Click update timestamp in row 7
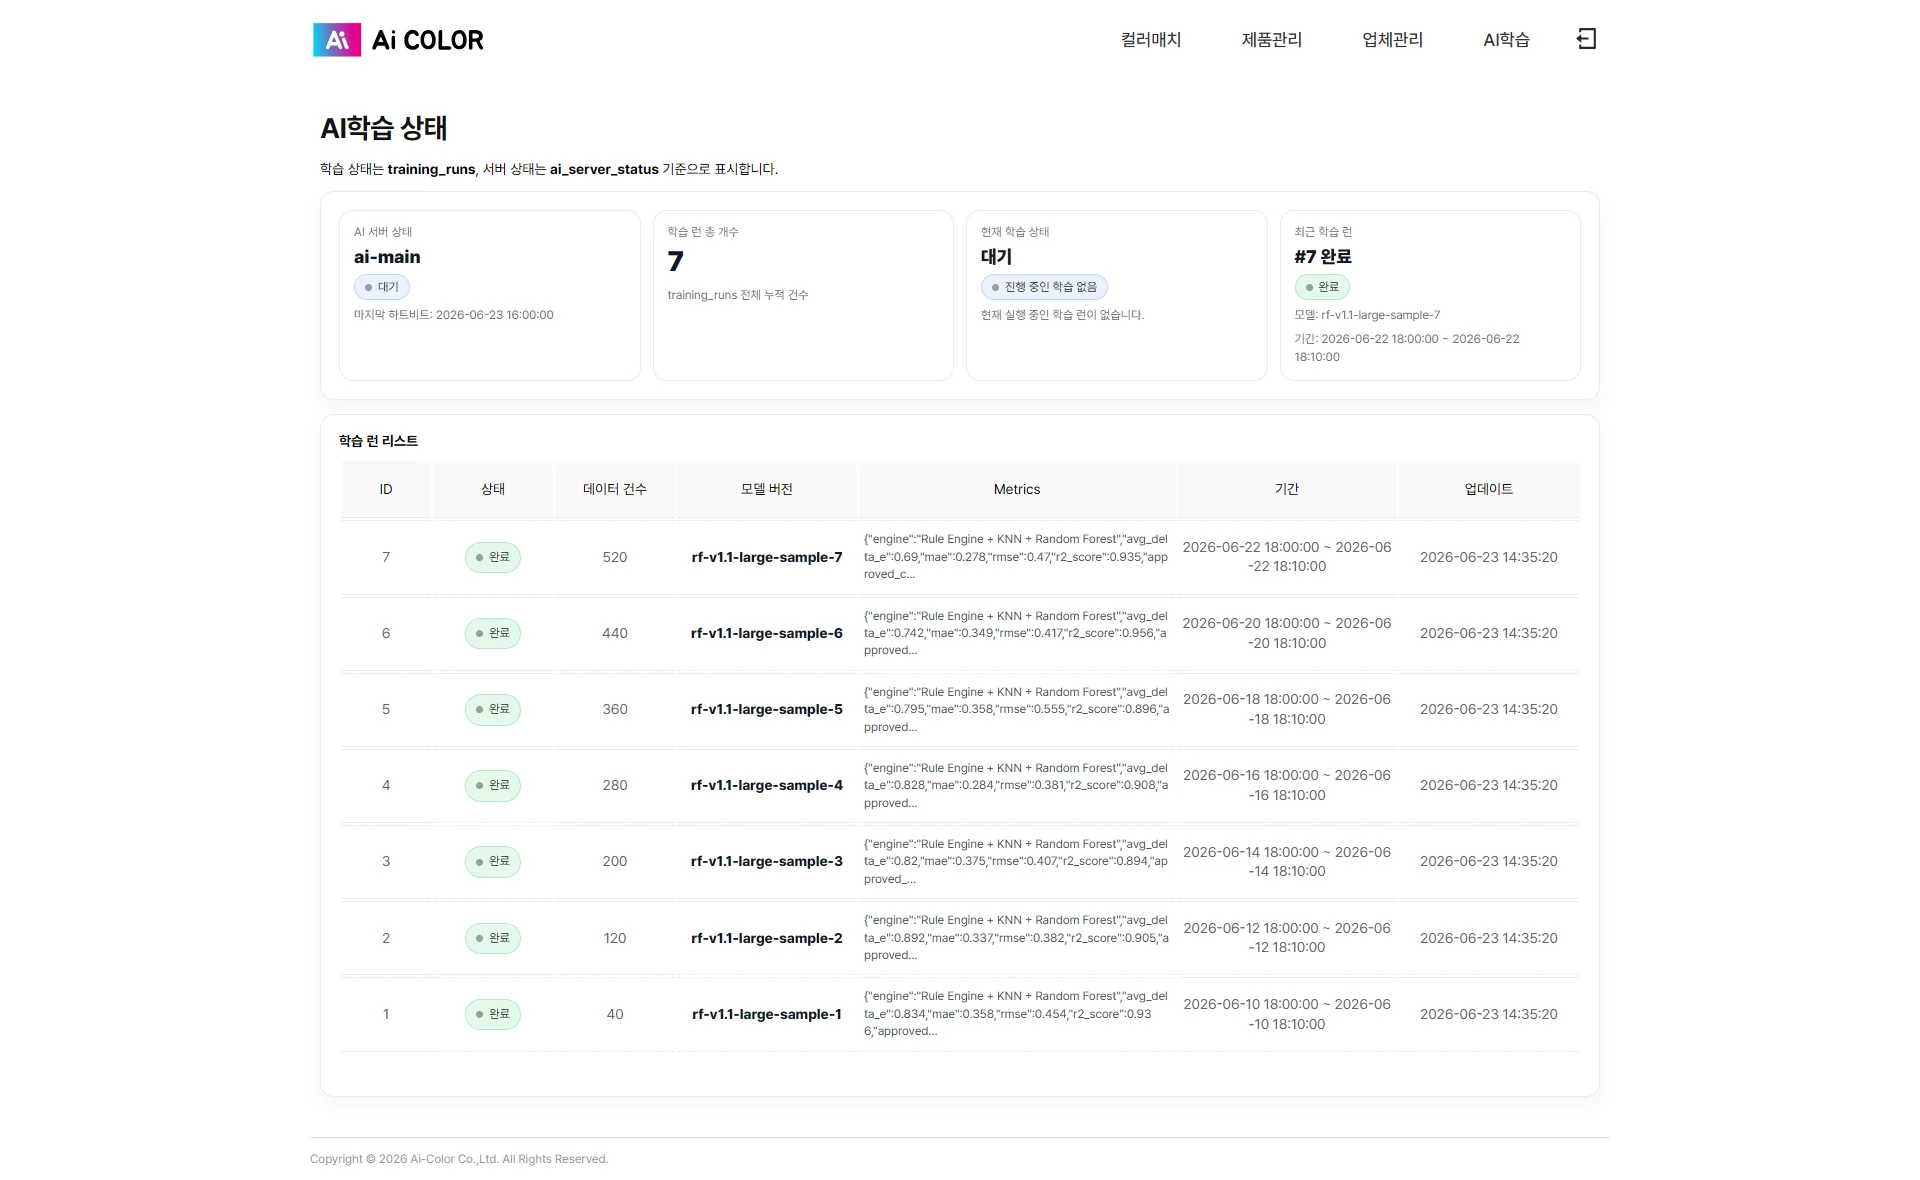This screenshot has width=1920, height=1180. (x=1489, y=557)
